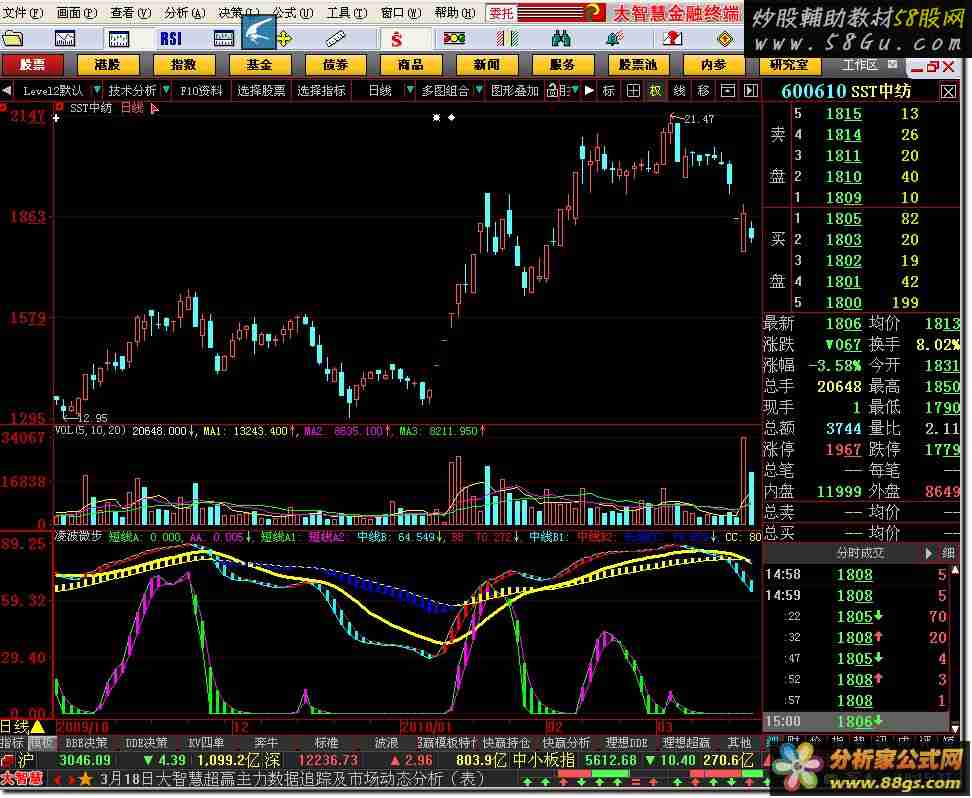
Task: Switch to the 基金 category
Action: coord(260,64)
